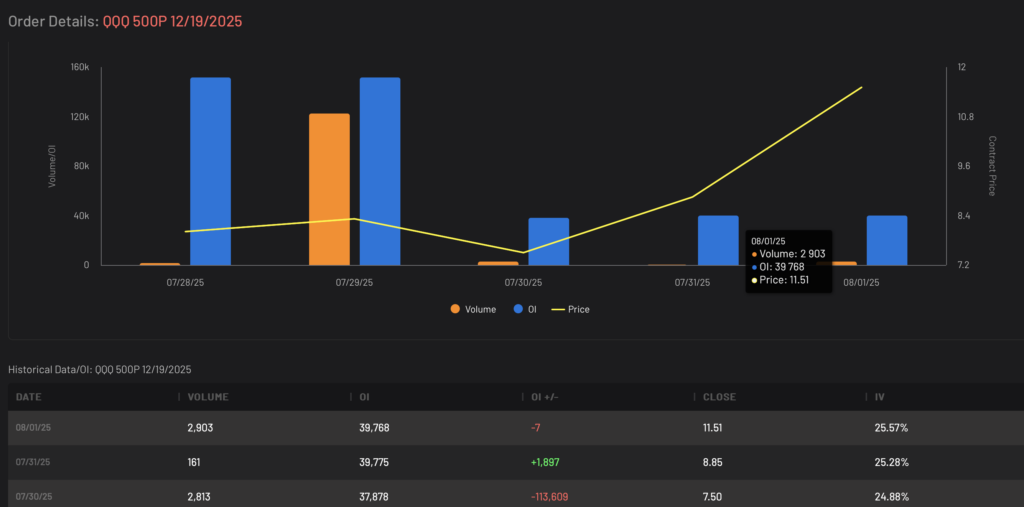Click the 07/28/25 x-axis label
This screenshot has width=1024, height=507.
(x=185, y=283)
